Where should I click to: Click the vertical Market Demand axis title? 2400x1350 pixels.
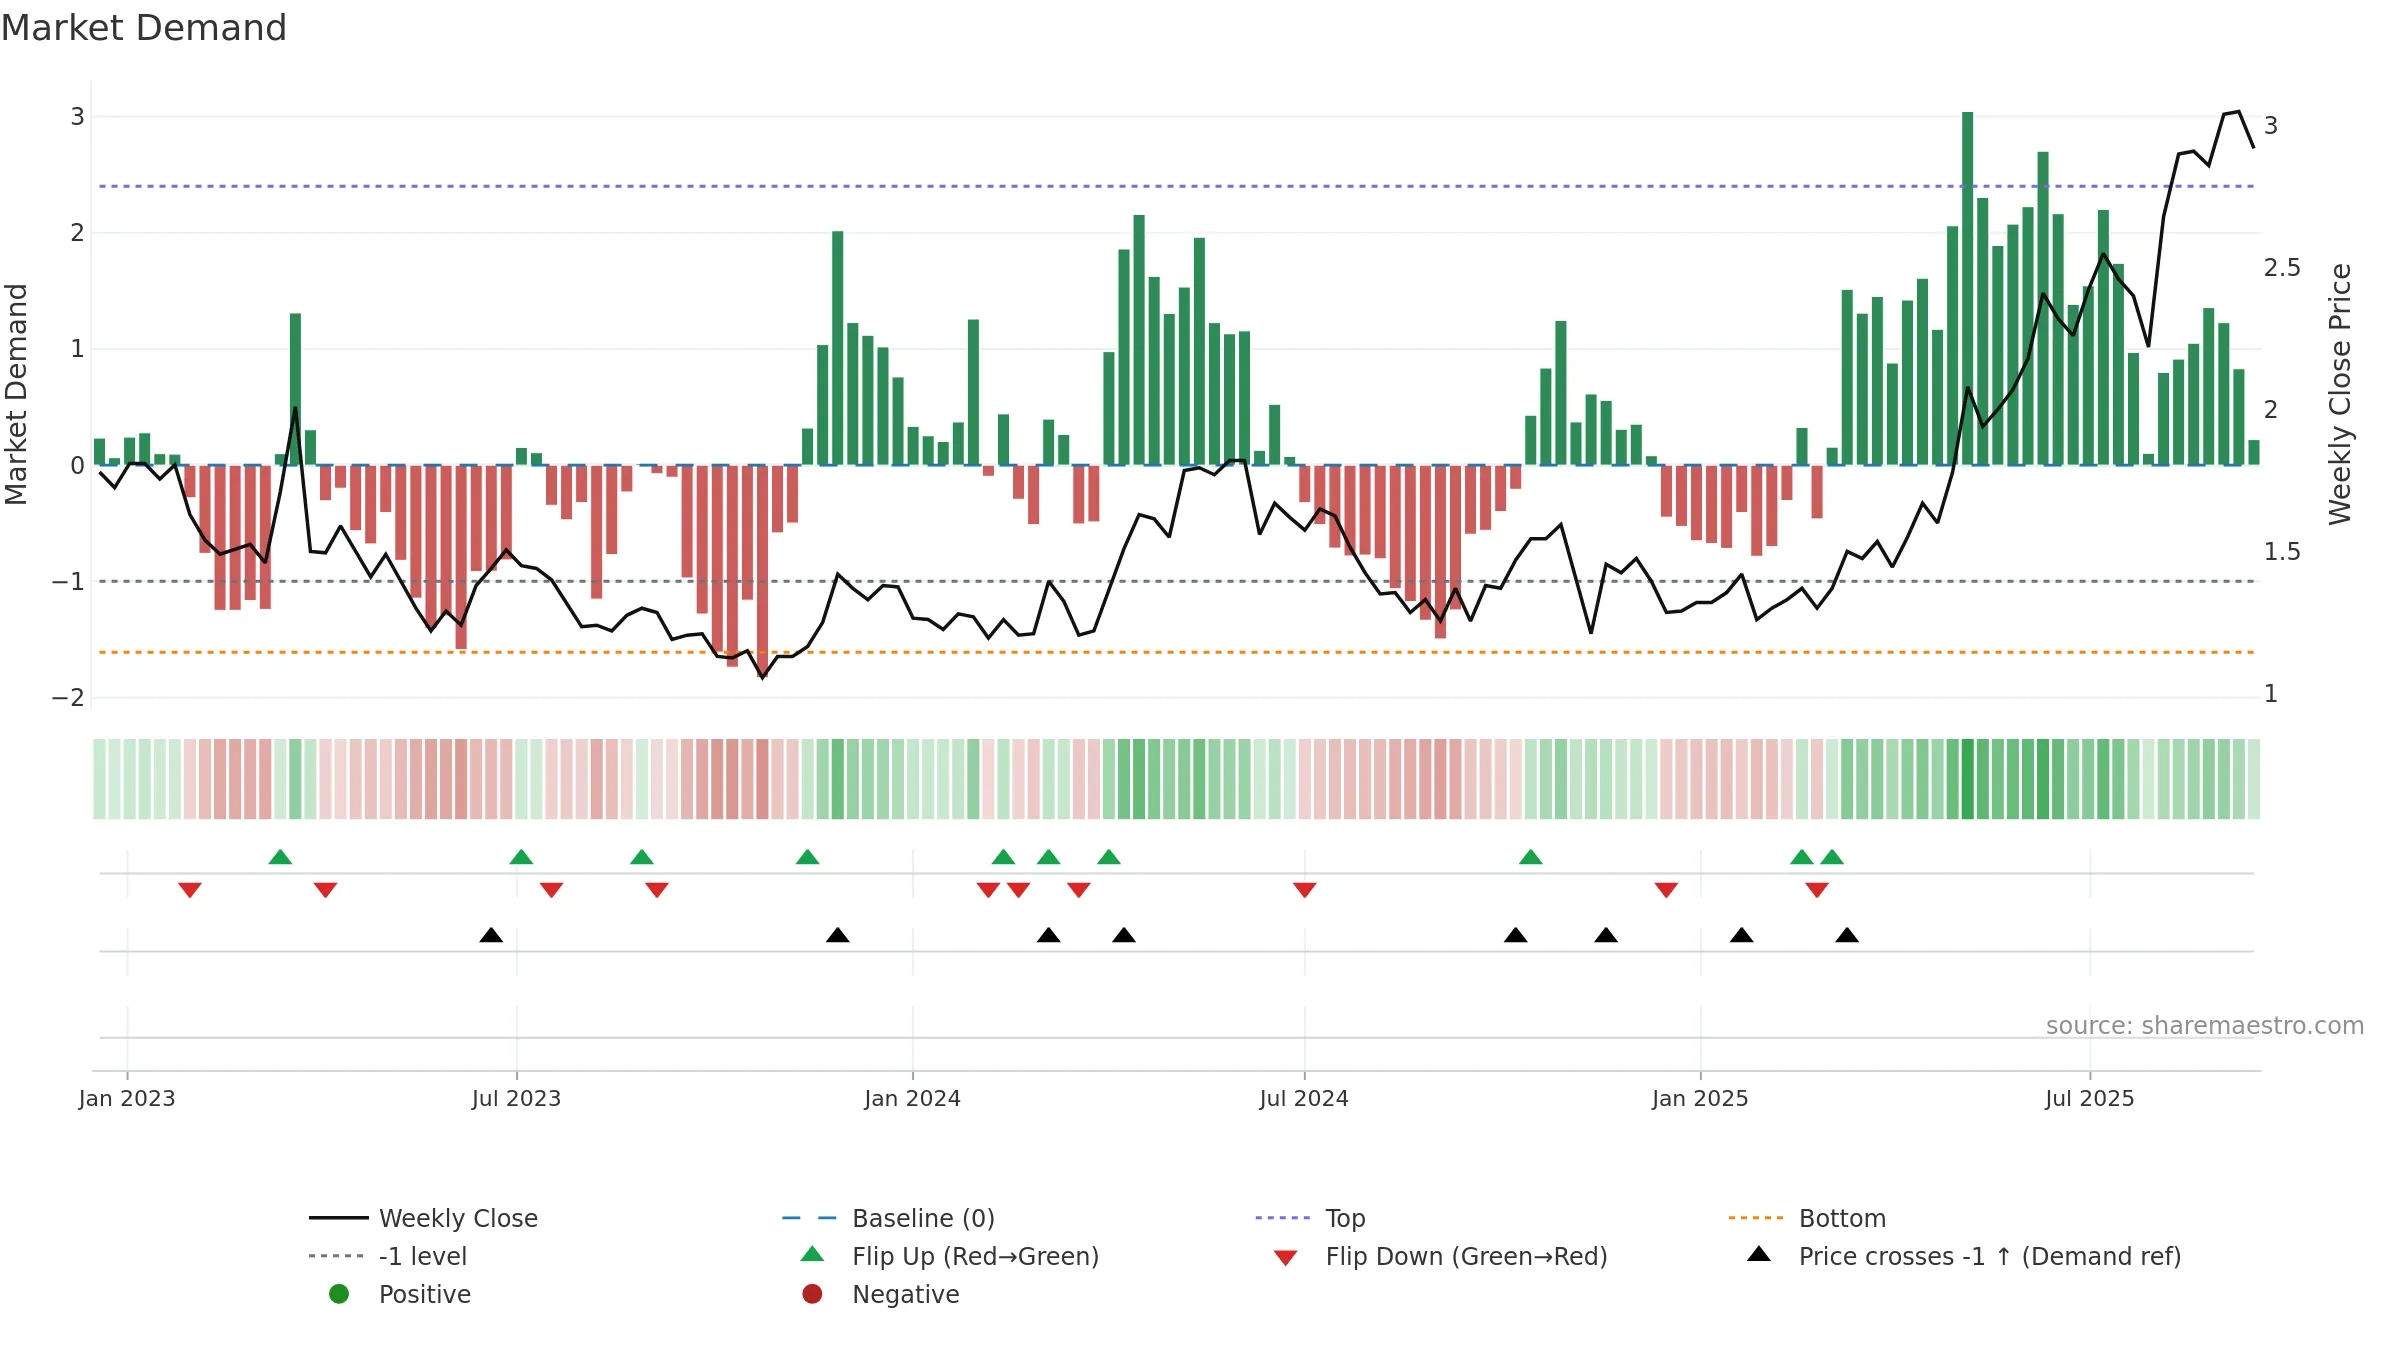[x=16, y=394]
